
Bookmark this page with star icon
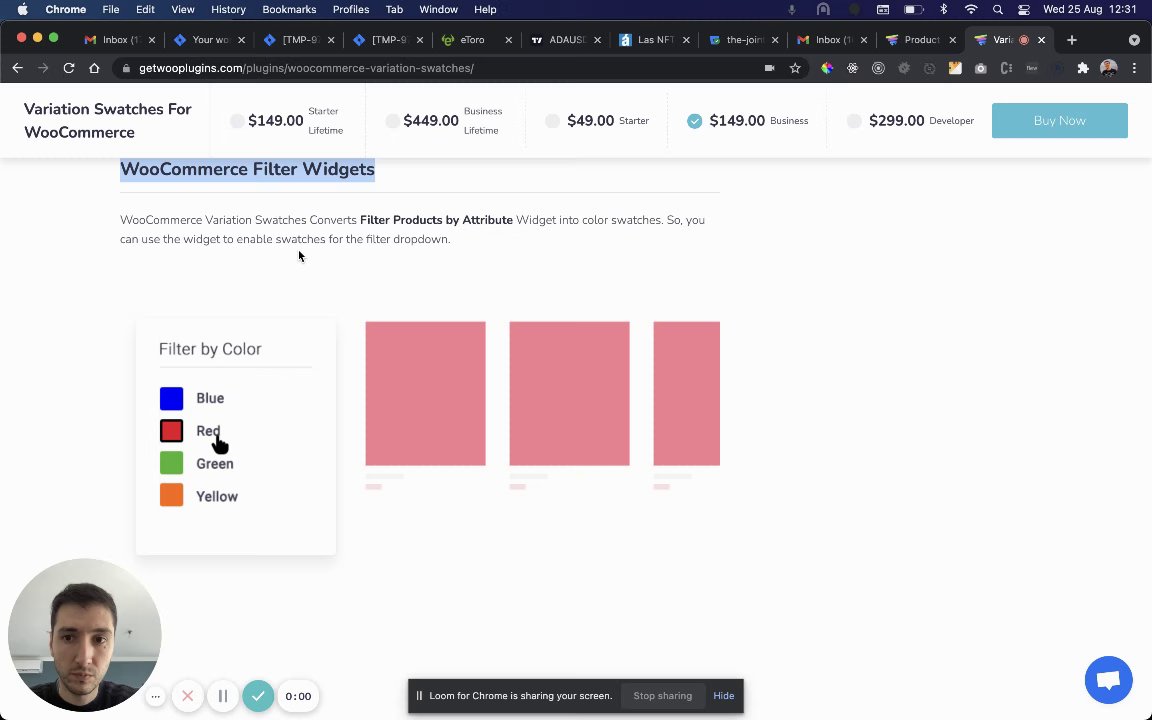pos(795,68)
